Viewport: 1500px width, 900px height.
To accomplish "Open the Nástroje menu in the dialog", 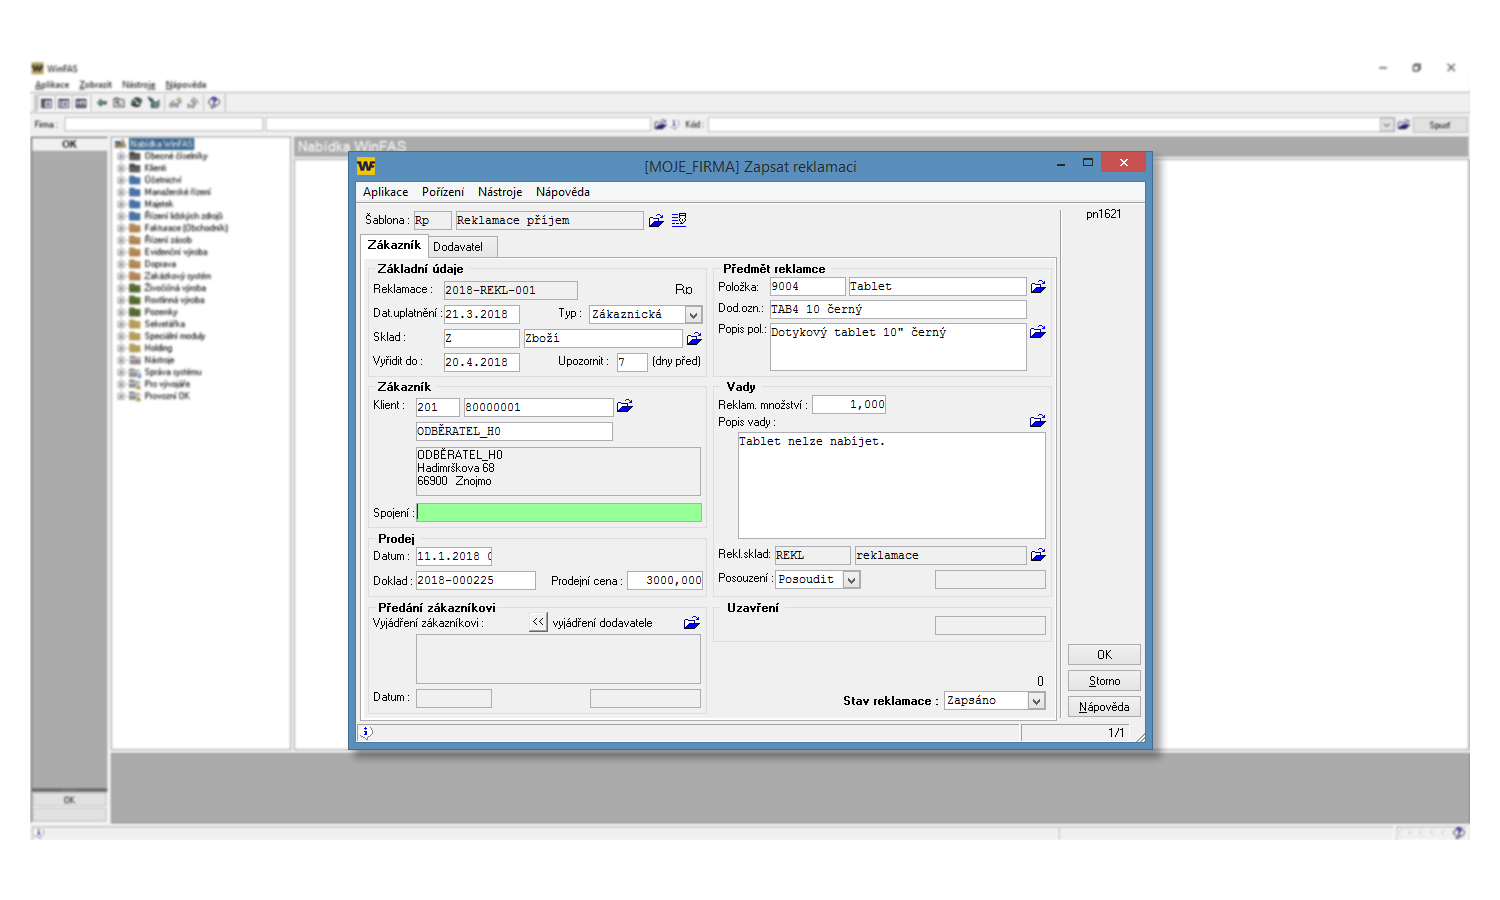I will click(499, 192).
